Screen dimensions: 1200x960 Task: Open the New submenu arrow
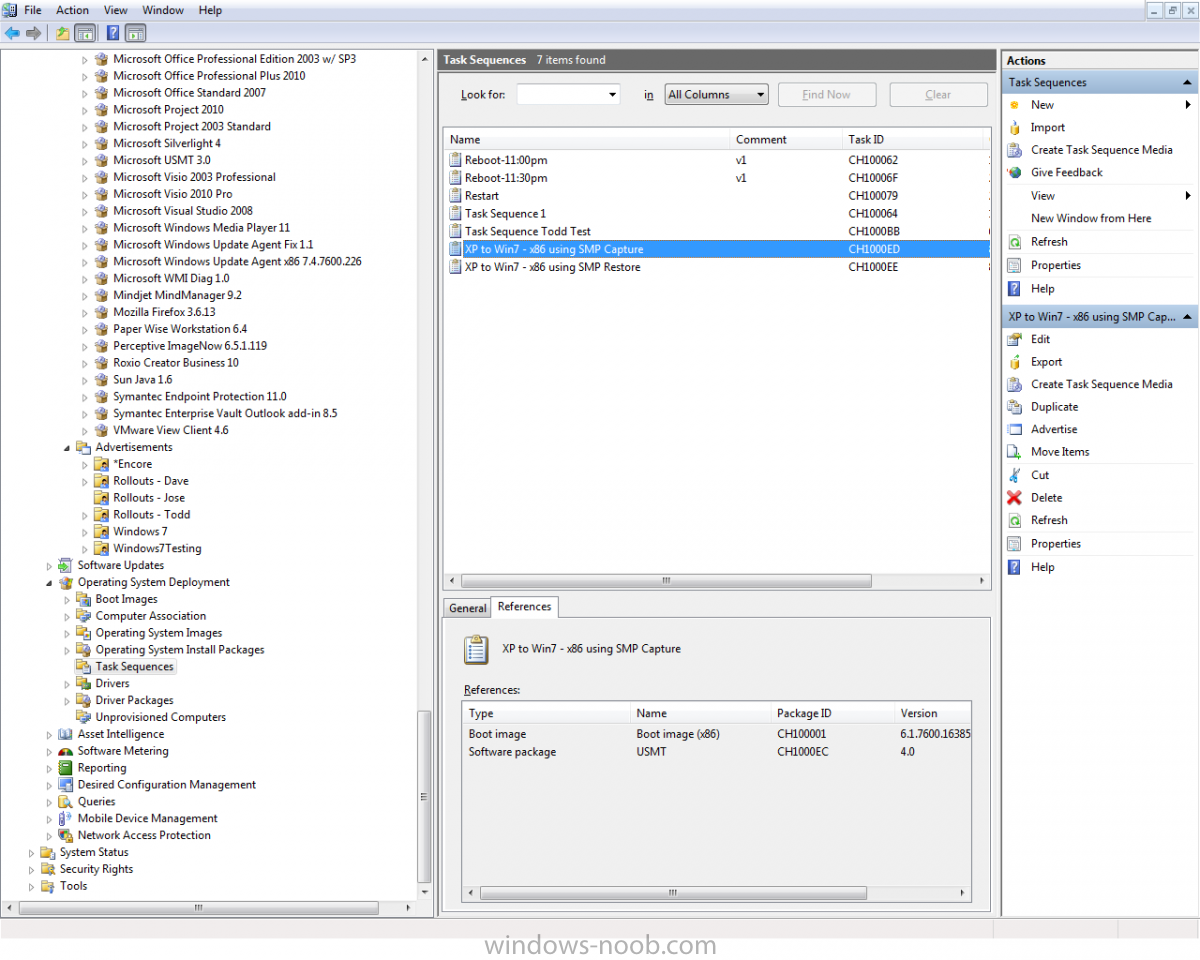[x=1188, y=105]
